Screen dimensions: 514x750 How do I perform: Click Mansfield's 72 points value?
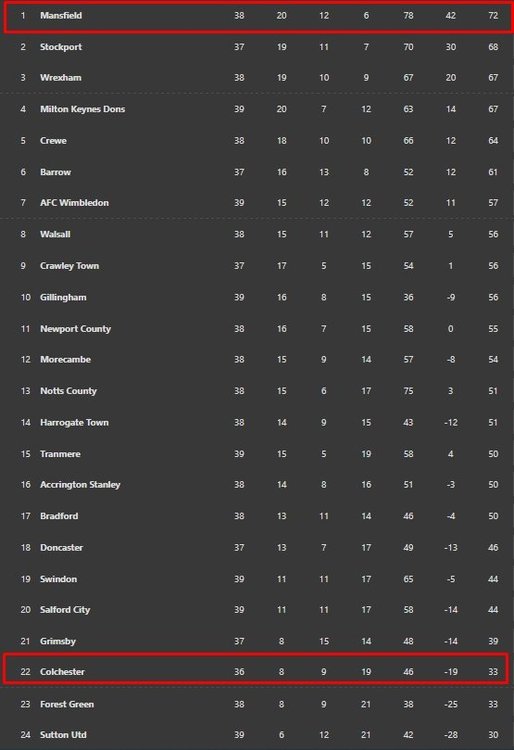493,16
